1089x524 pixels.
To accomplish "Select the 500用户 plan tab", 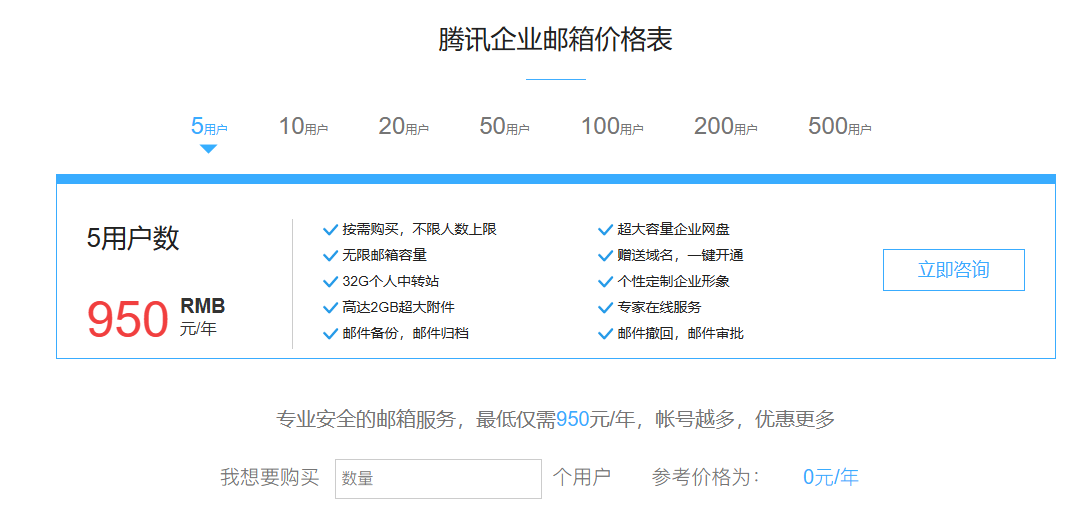I will click(839, 127).
